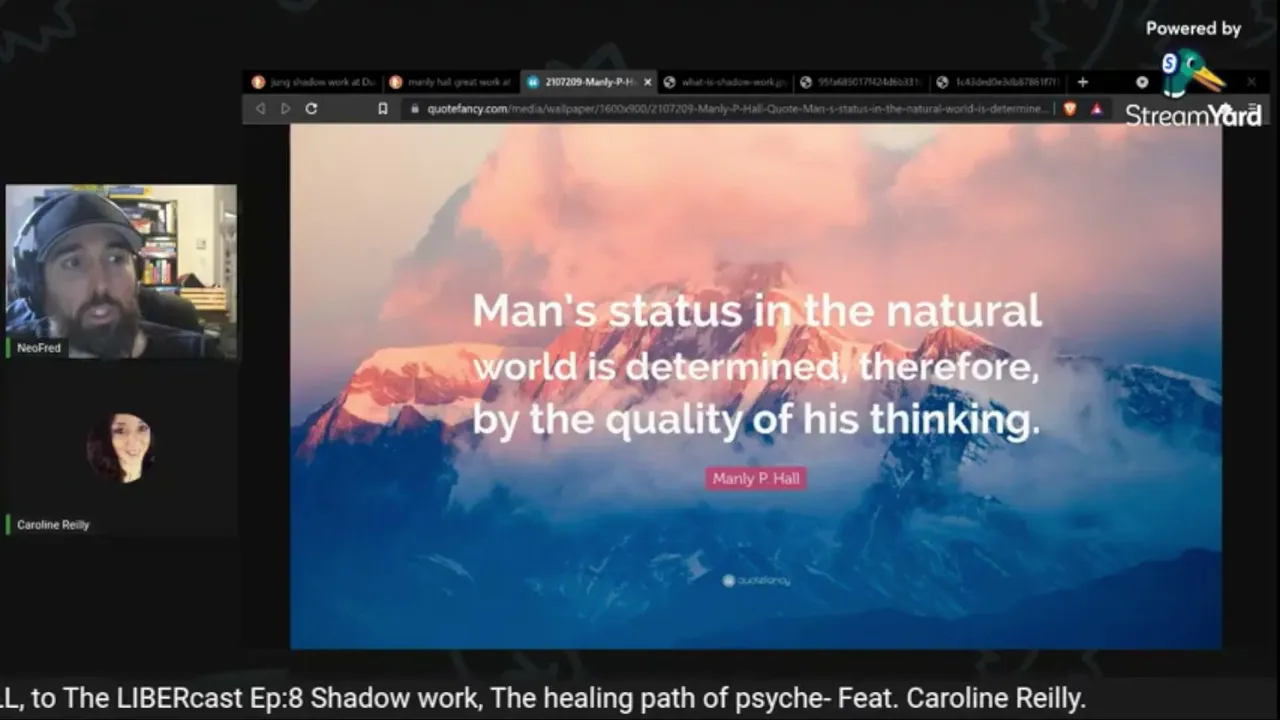Click the 'NeoFred' name label
Screen dimensions: 1280x720
pyautogui.click(x=39, y=348)
